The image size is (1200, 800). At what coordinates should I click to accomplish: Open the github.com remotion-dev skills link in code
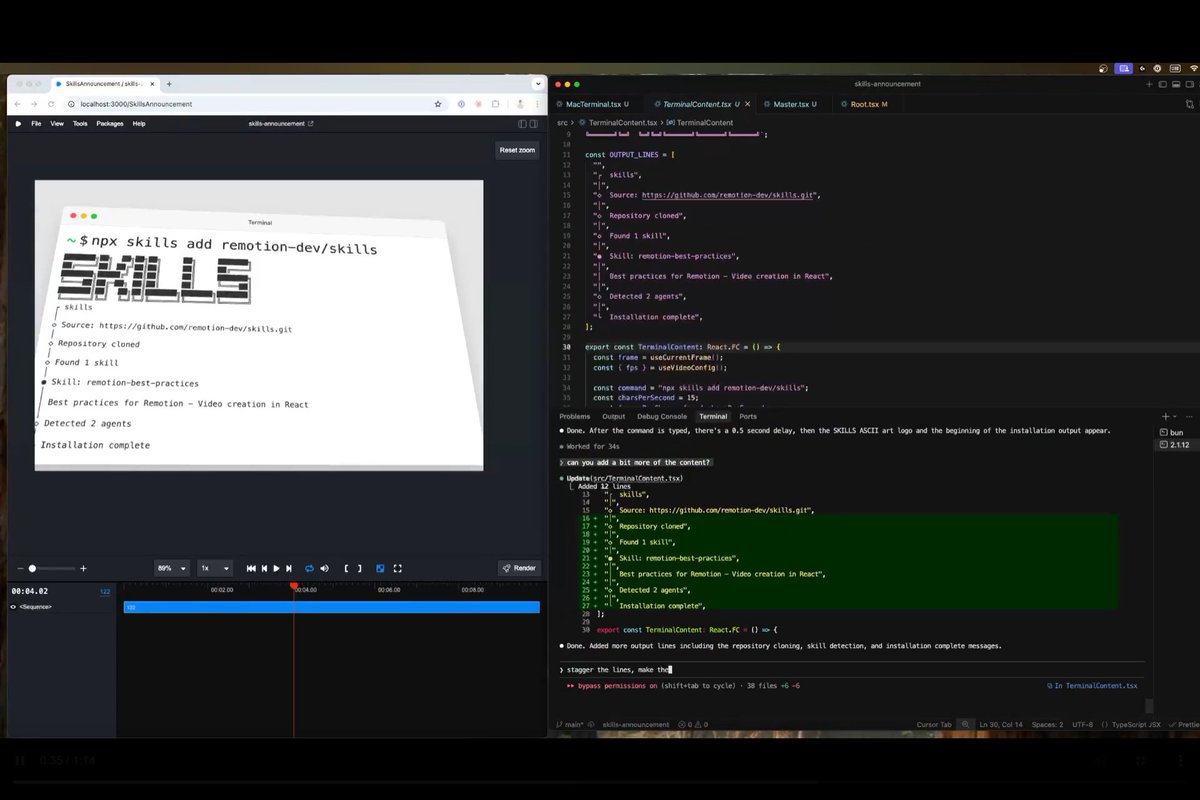coord(729,195)
